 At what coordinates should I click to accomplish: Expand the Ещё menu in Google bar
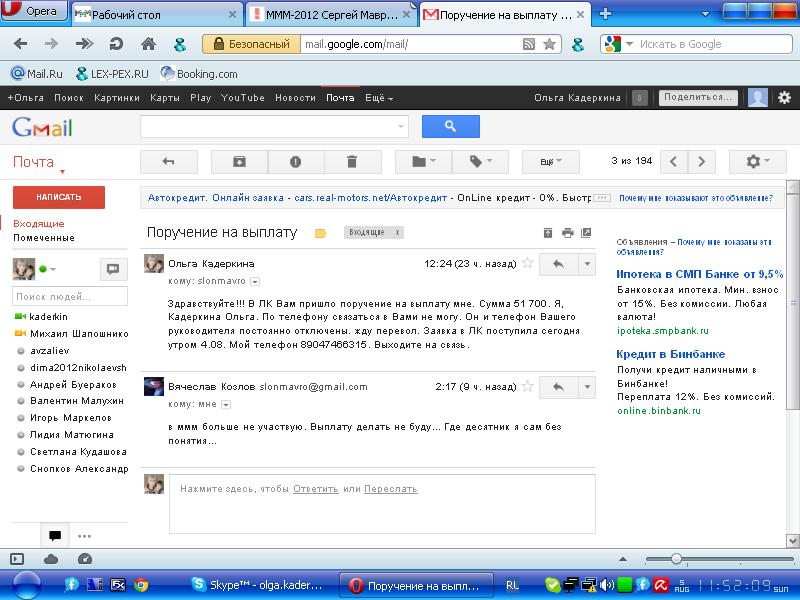[379, 98]
